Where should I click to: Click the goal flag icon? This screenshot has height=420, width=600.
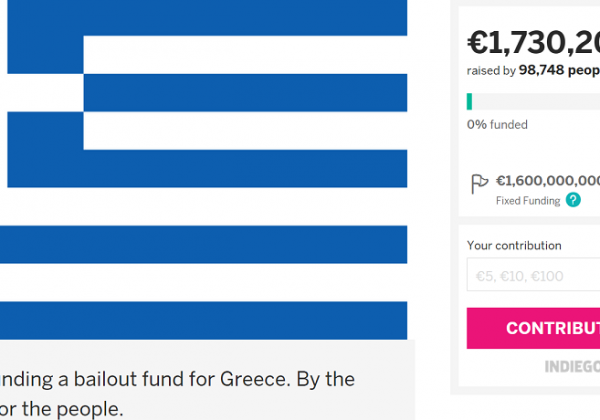(479, 184)
